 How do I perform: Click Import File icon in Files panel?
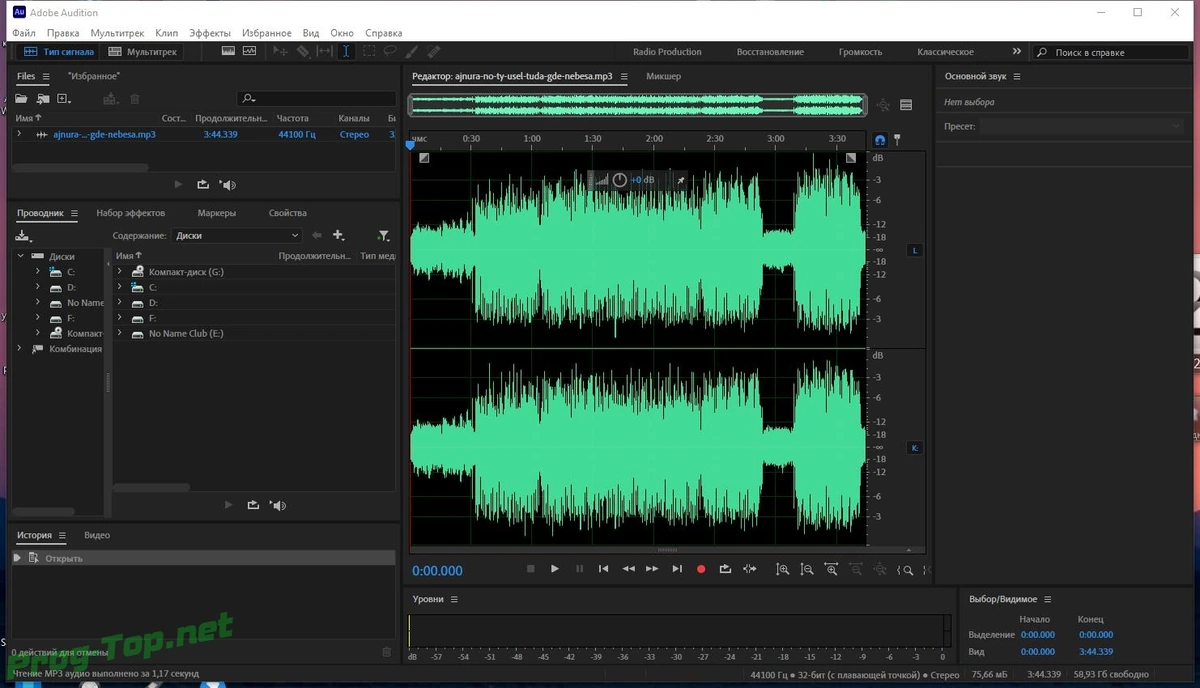point(43,99)
